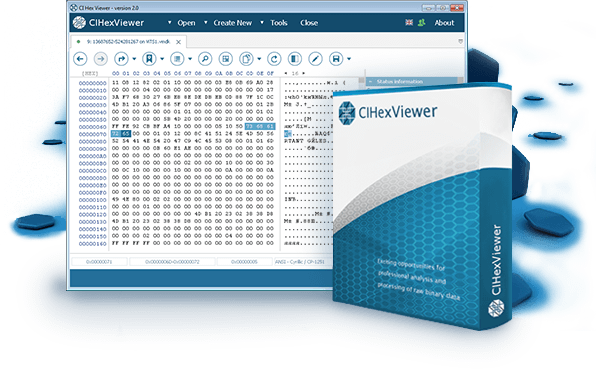Viewport: 596px width, 369px height.
Task: Increase bytes per row with the arrow right of 16
Action: [303, 73]
